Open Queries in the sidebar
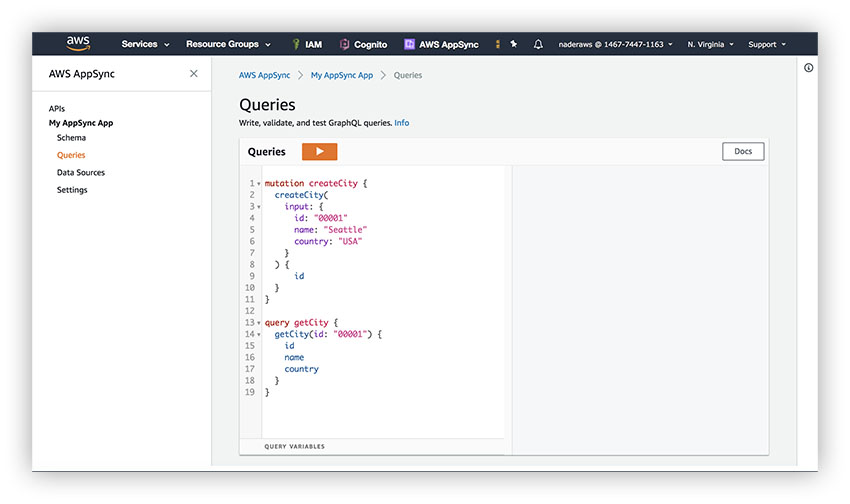The image size is (850, 504). (71, 155)
